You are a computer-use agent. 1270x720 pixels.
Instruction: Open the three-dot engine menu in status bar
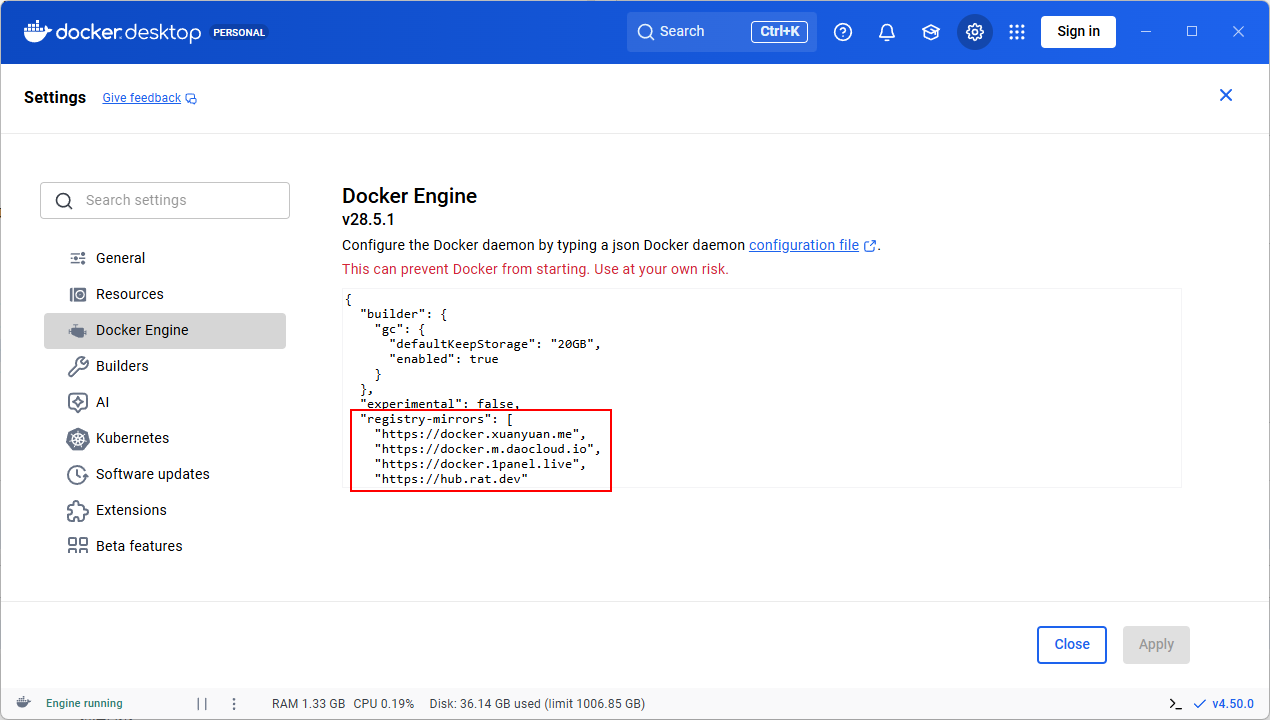click(234, 704)
